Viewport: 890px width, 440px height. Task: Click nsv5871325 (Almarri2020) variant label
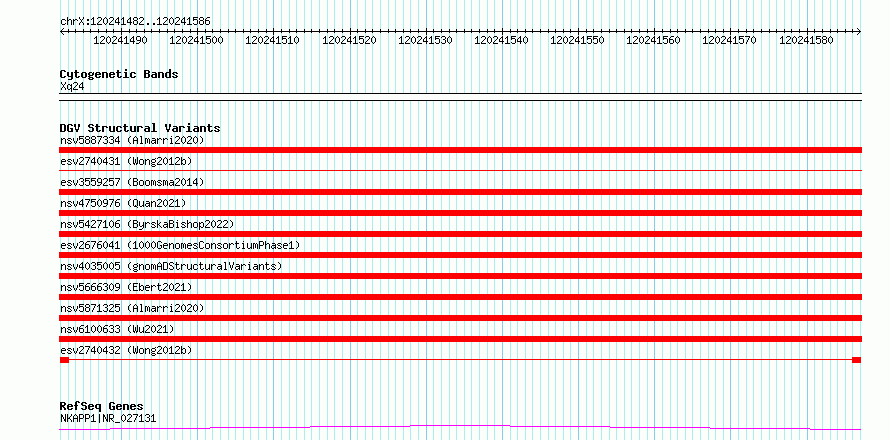(x=132, y=308)
